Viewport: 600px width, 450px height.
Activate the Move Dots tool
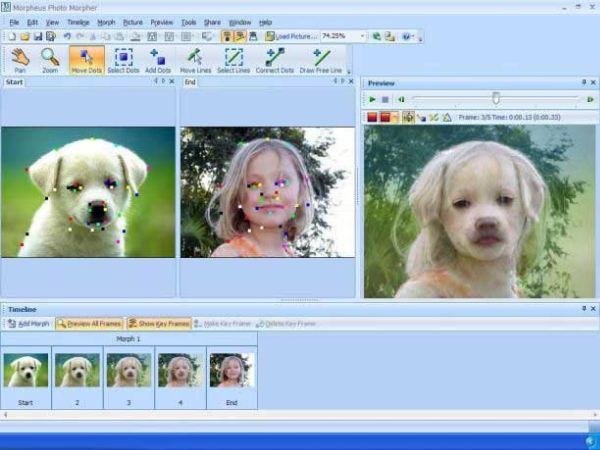(x=87, y=60)
